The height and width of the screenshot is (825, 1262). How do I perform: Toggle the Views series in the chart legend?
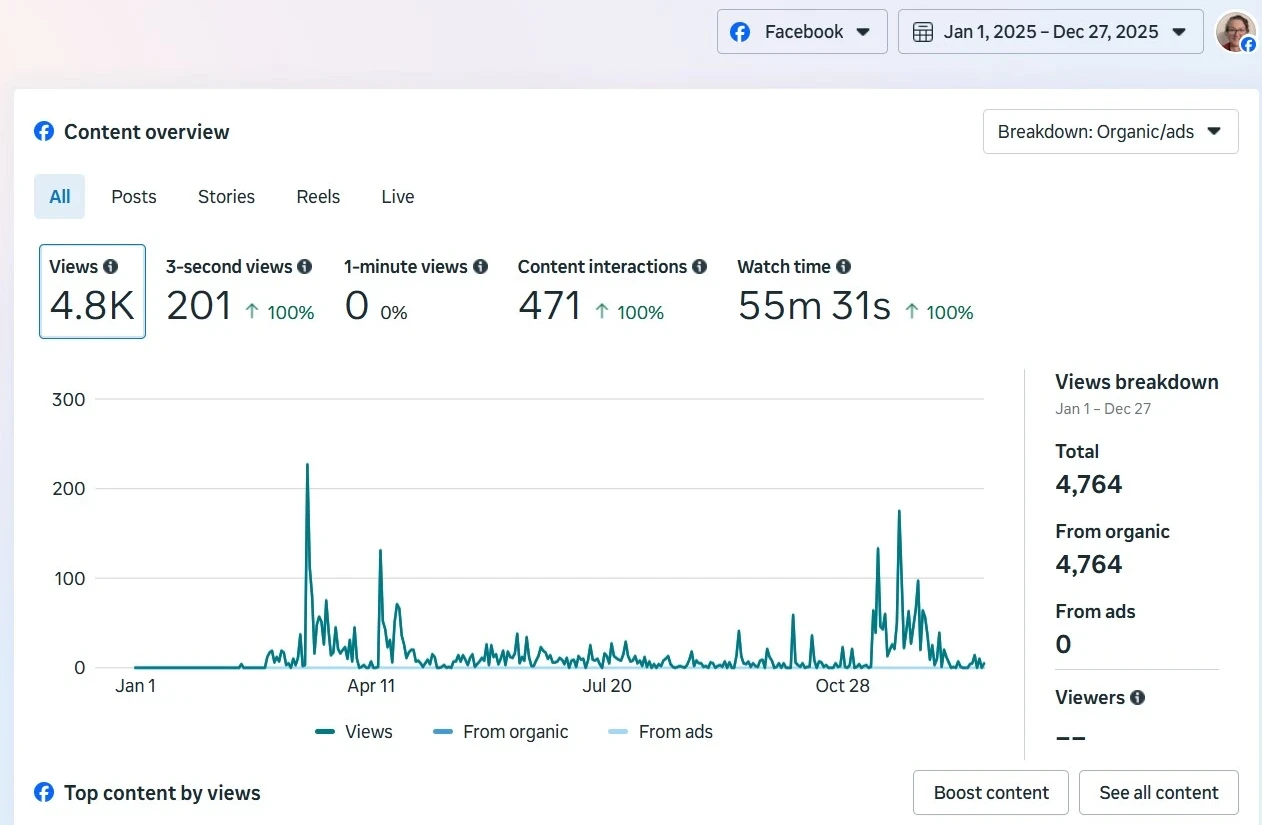(354, 731)
